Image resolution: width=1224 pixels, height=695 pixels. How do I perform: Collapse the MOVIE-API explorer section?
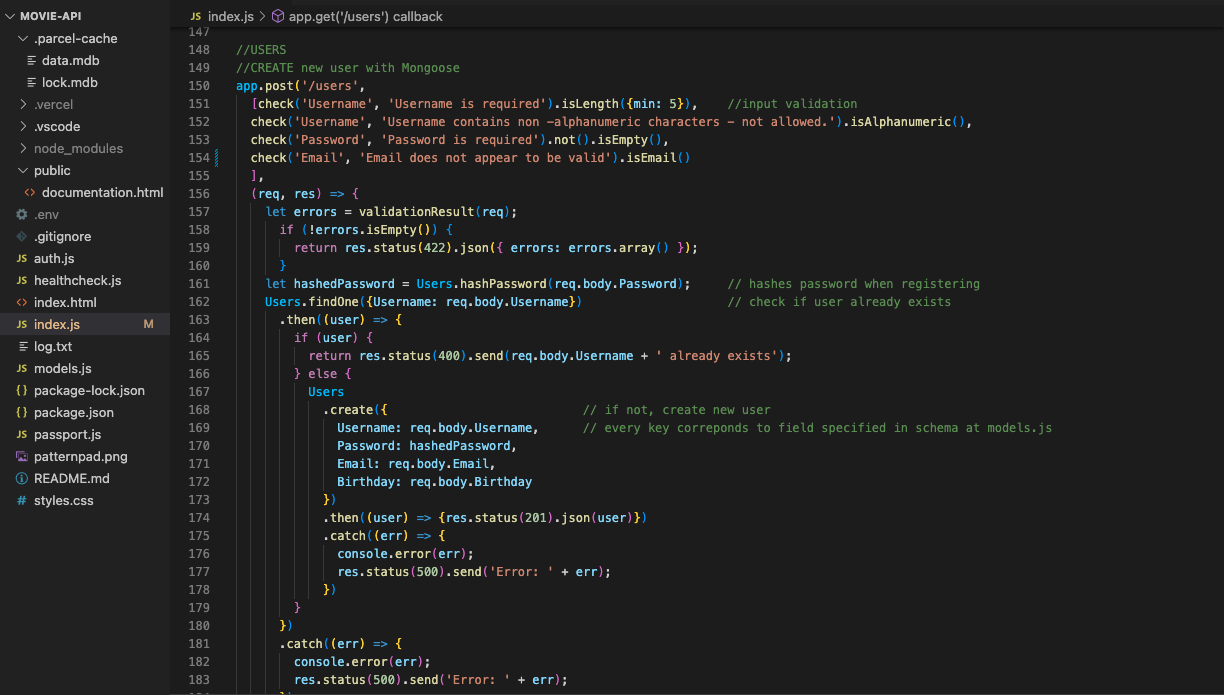tap(11, 17)
